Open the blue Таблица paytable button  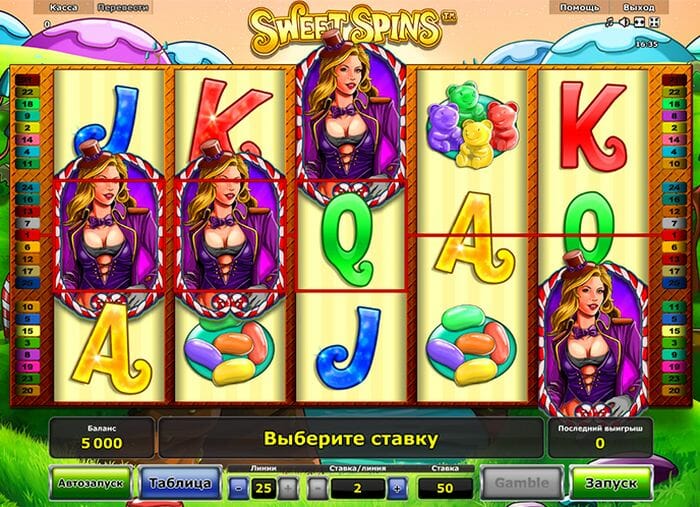(x=180, y=483)
